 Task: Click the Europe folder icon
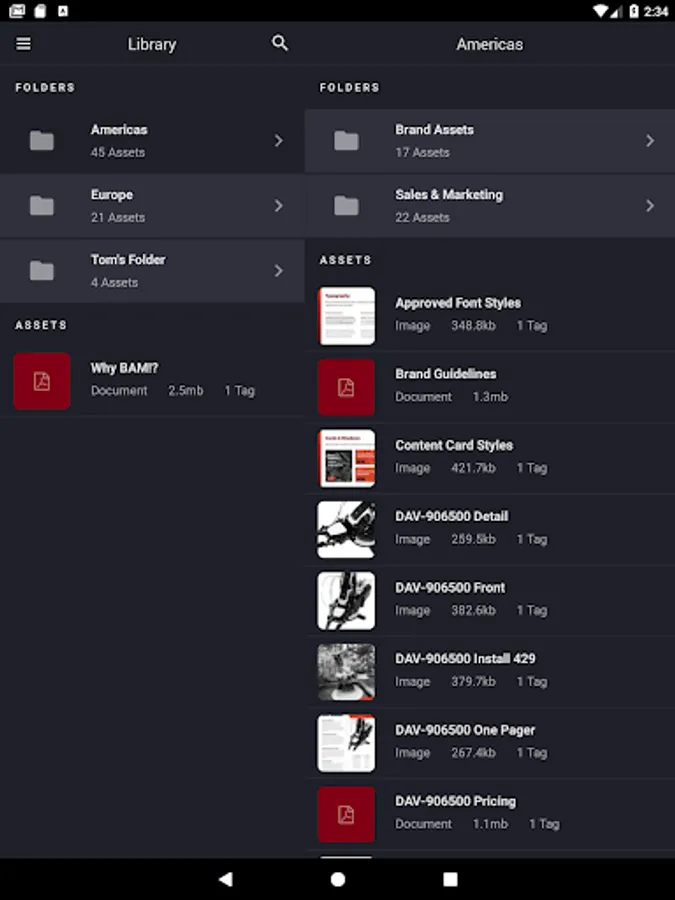tap(42, 205)
